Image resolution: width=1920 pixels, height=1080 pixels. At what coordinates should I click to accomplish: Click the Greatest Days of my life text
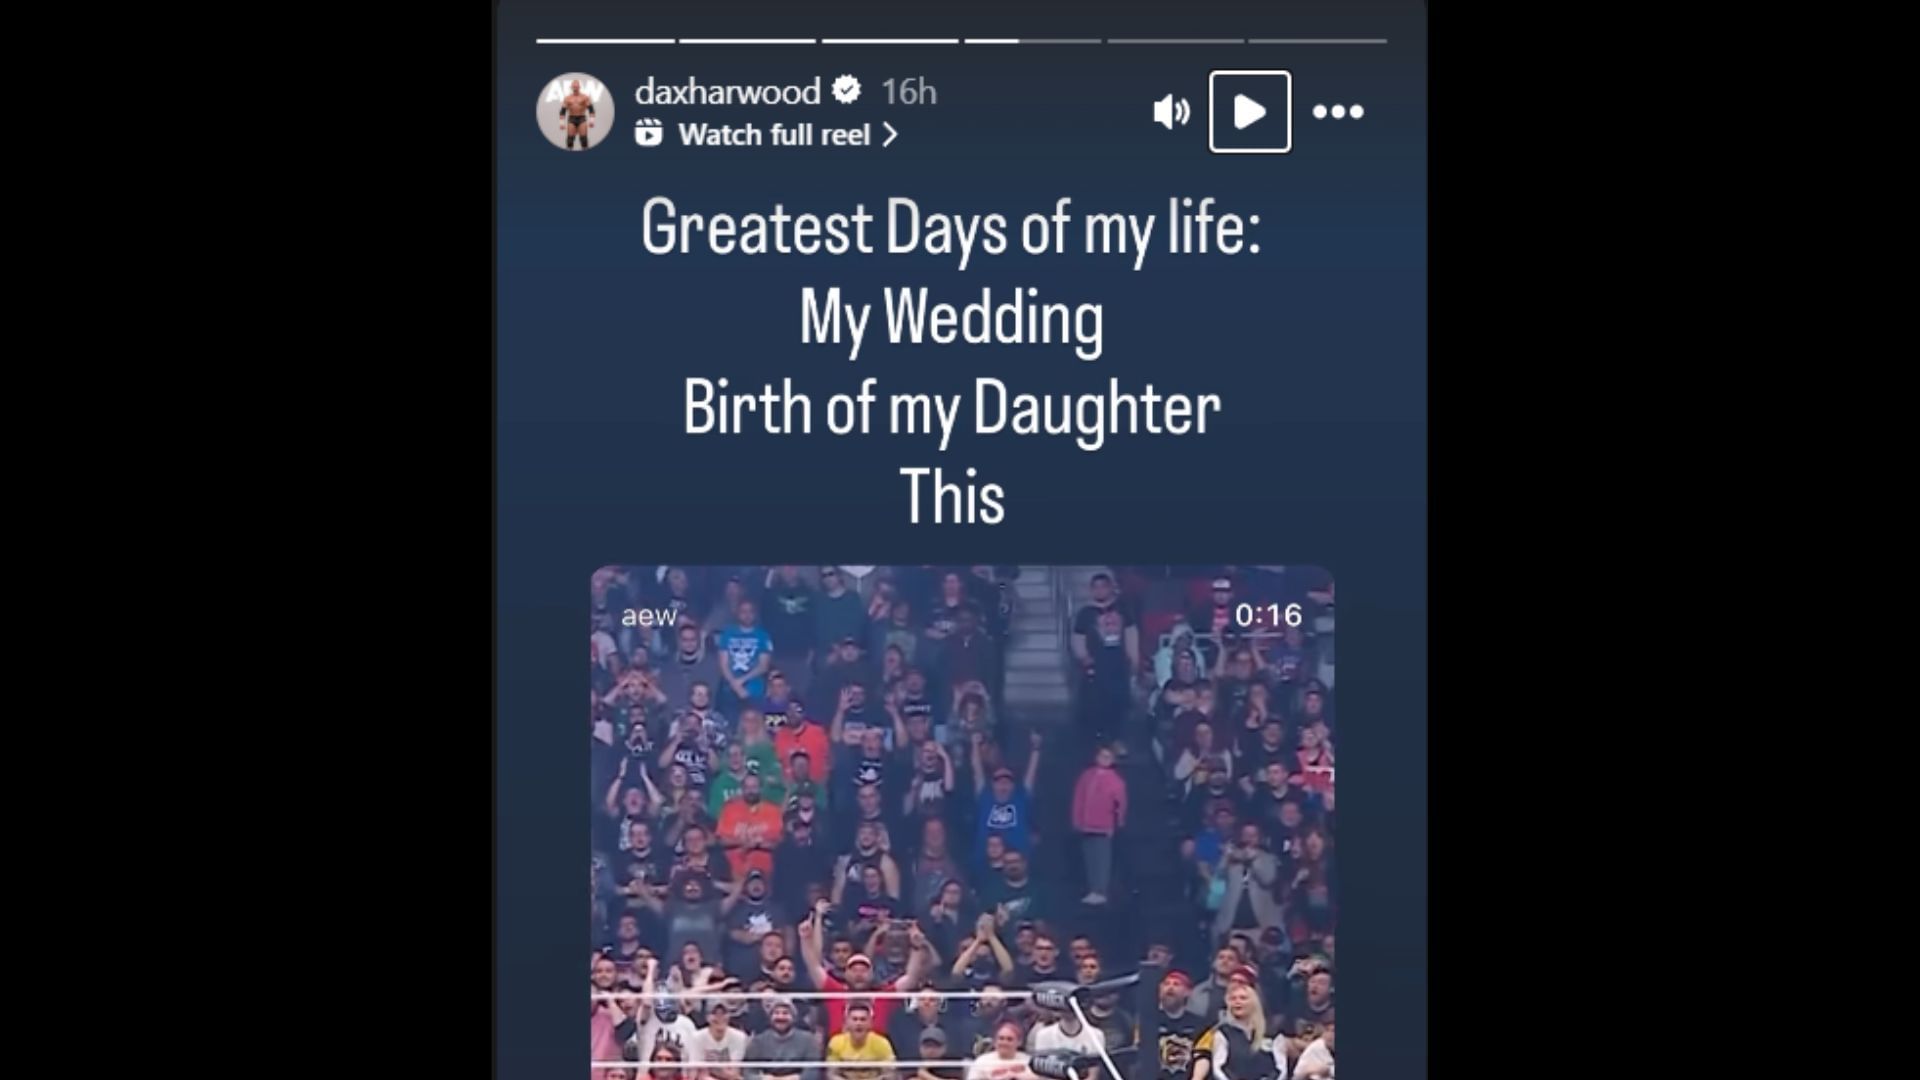(951, 228)
